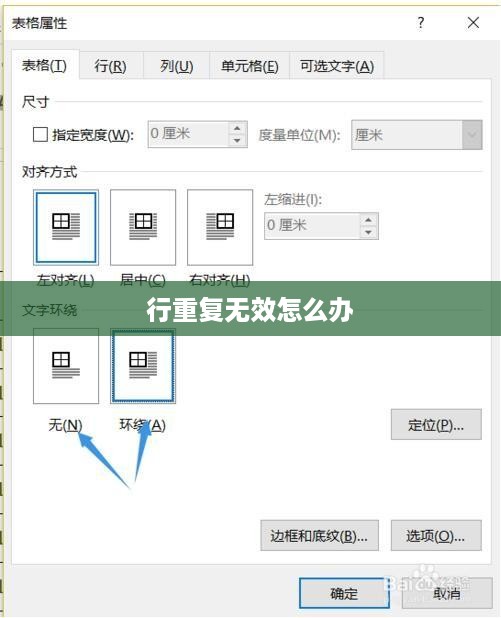Click the help question mark icon

pos(421,23)
